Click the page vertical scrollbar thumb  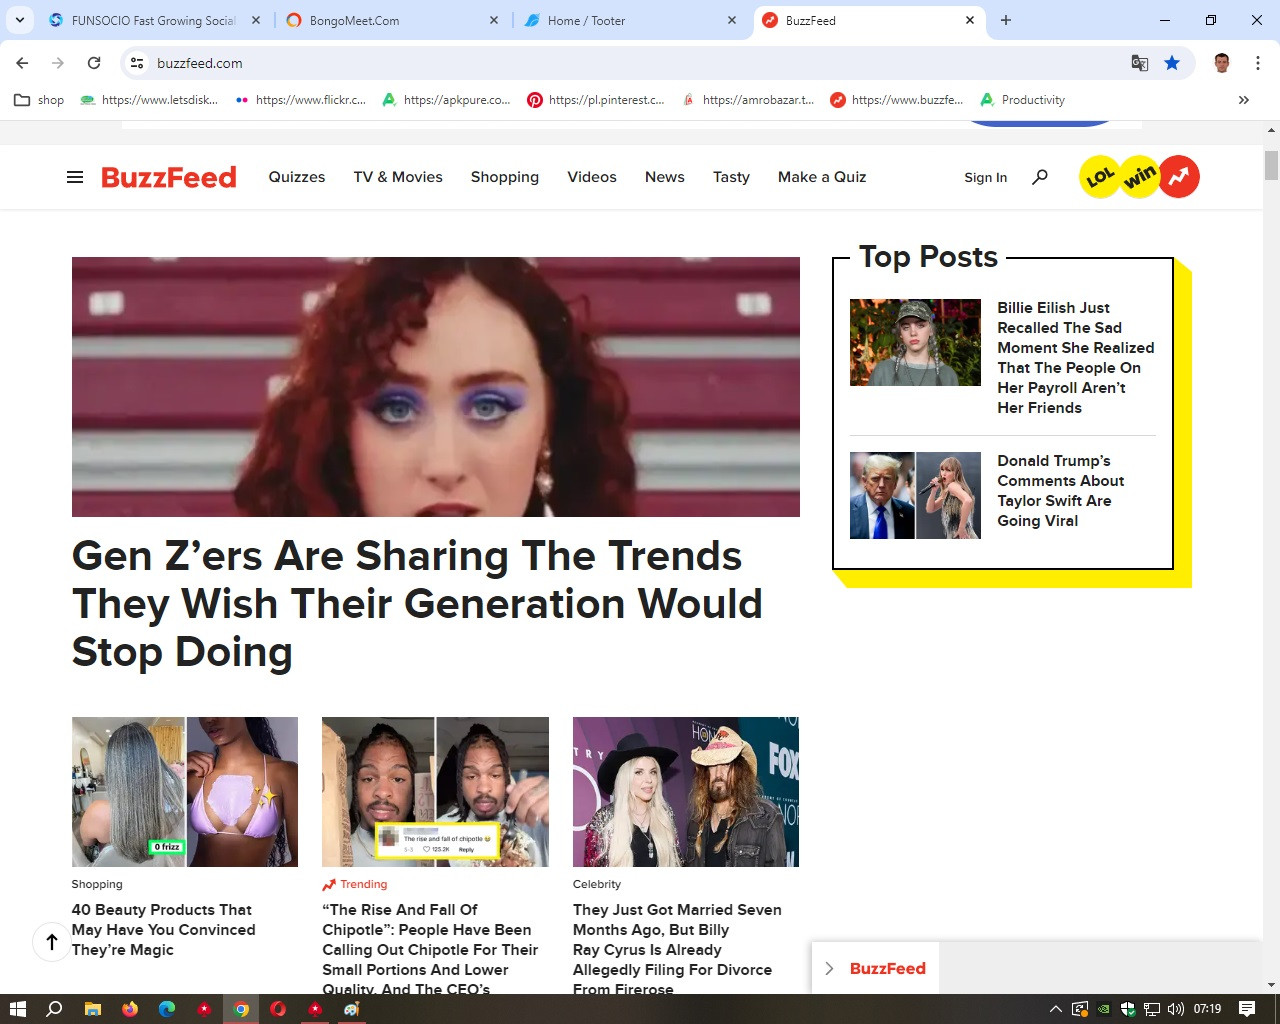tap(1271, 165)
